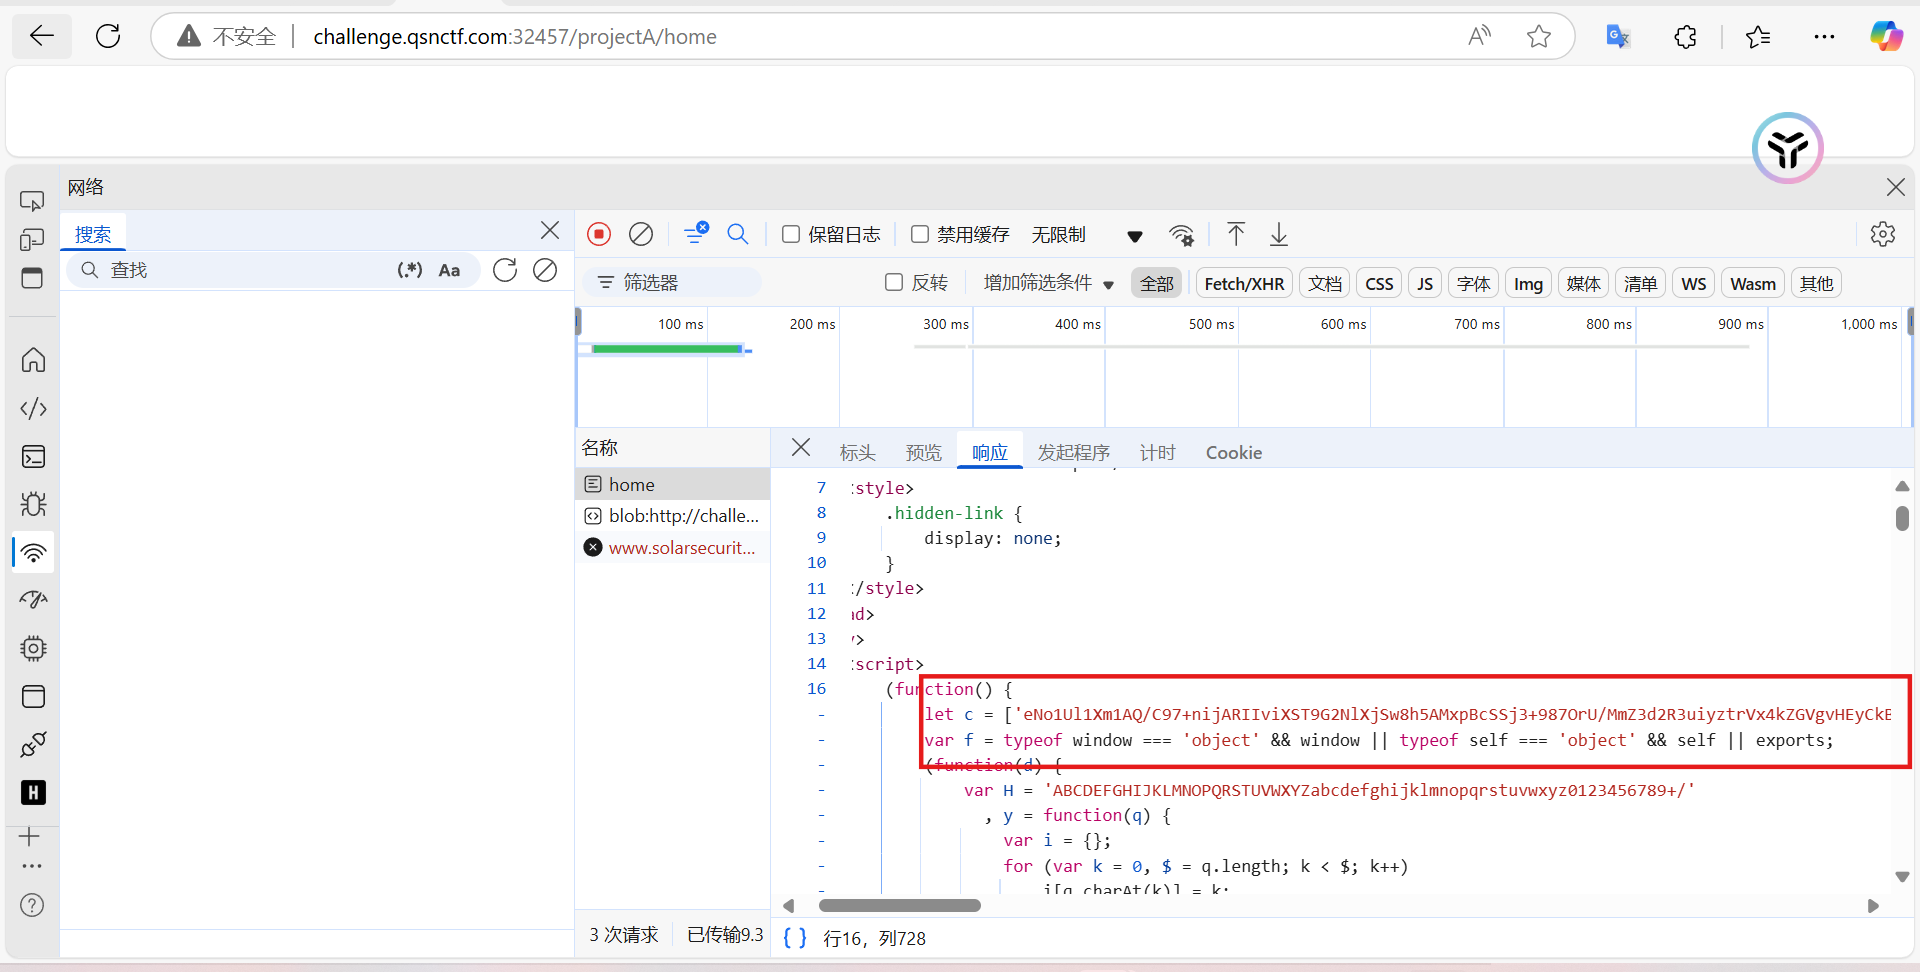
Task: Open the Console tool icon
Action: coord(33,457)
